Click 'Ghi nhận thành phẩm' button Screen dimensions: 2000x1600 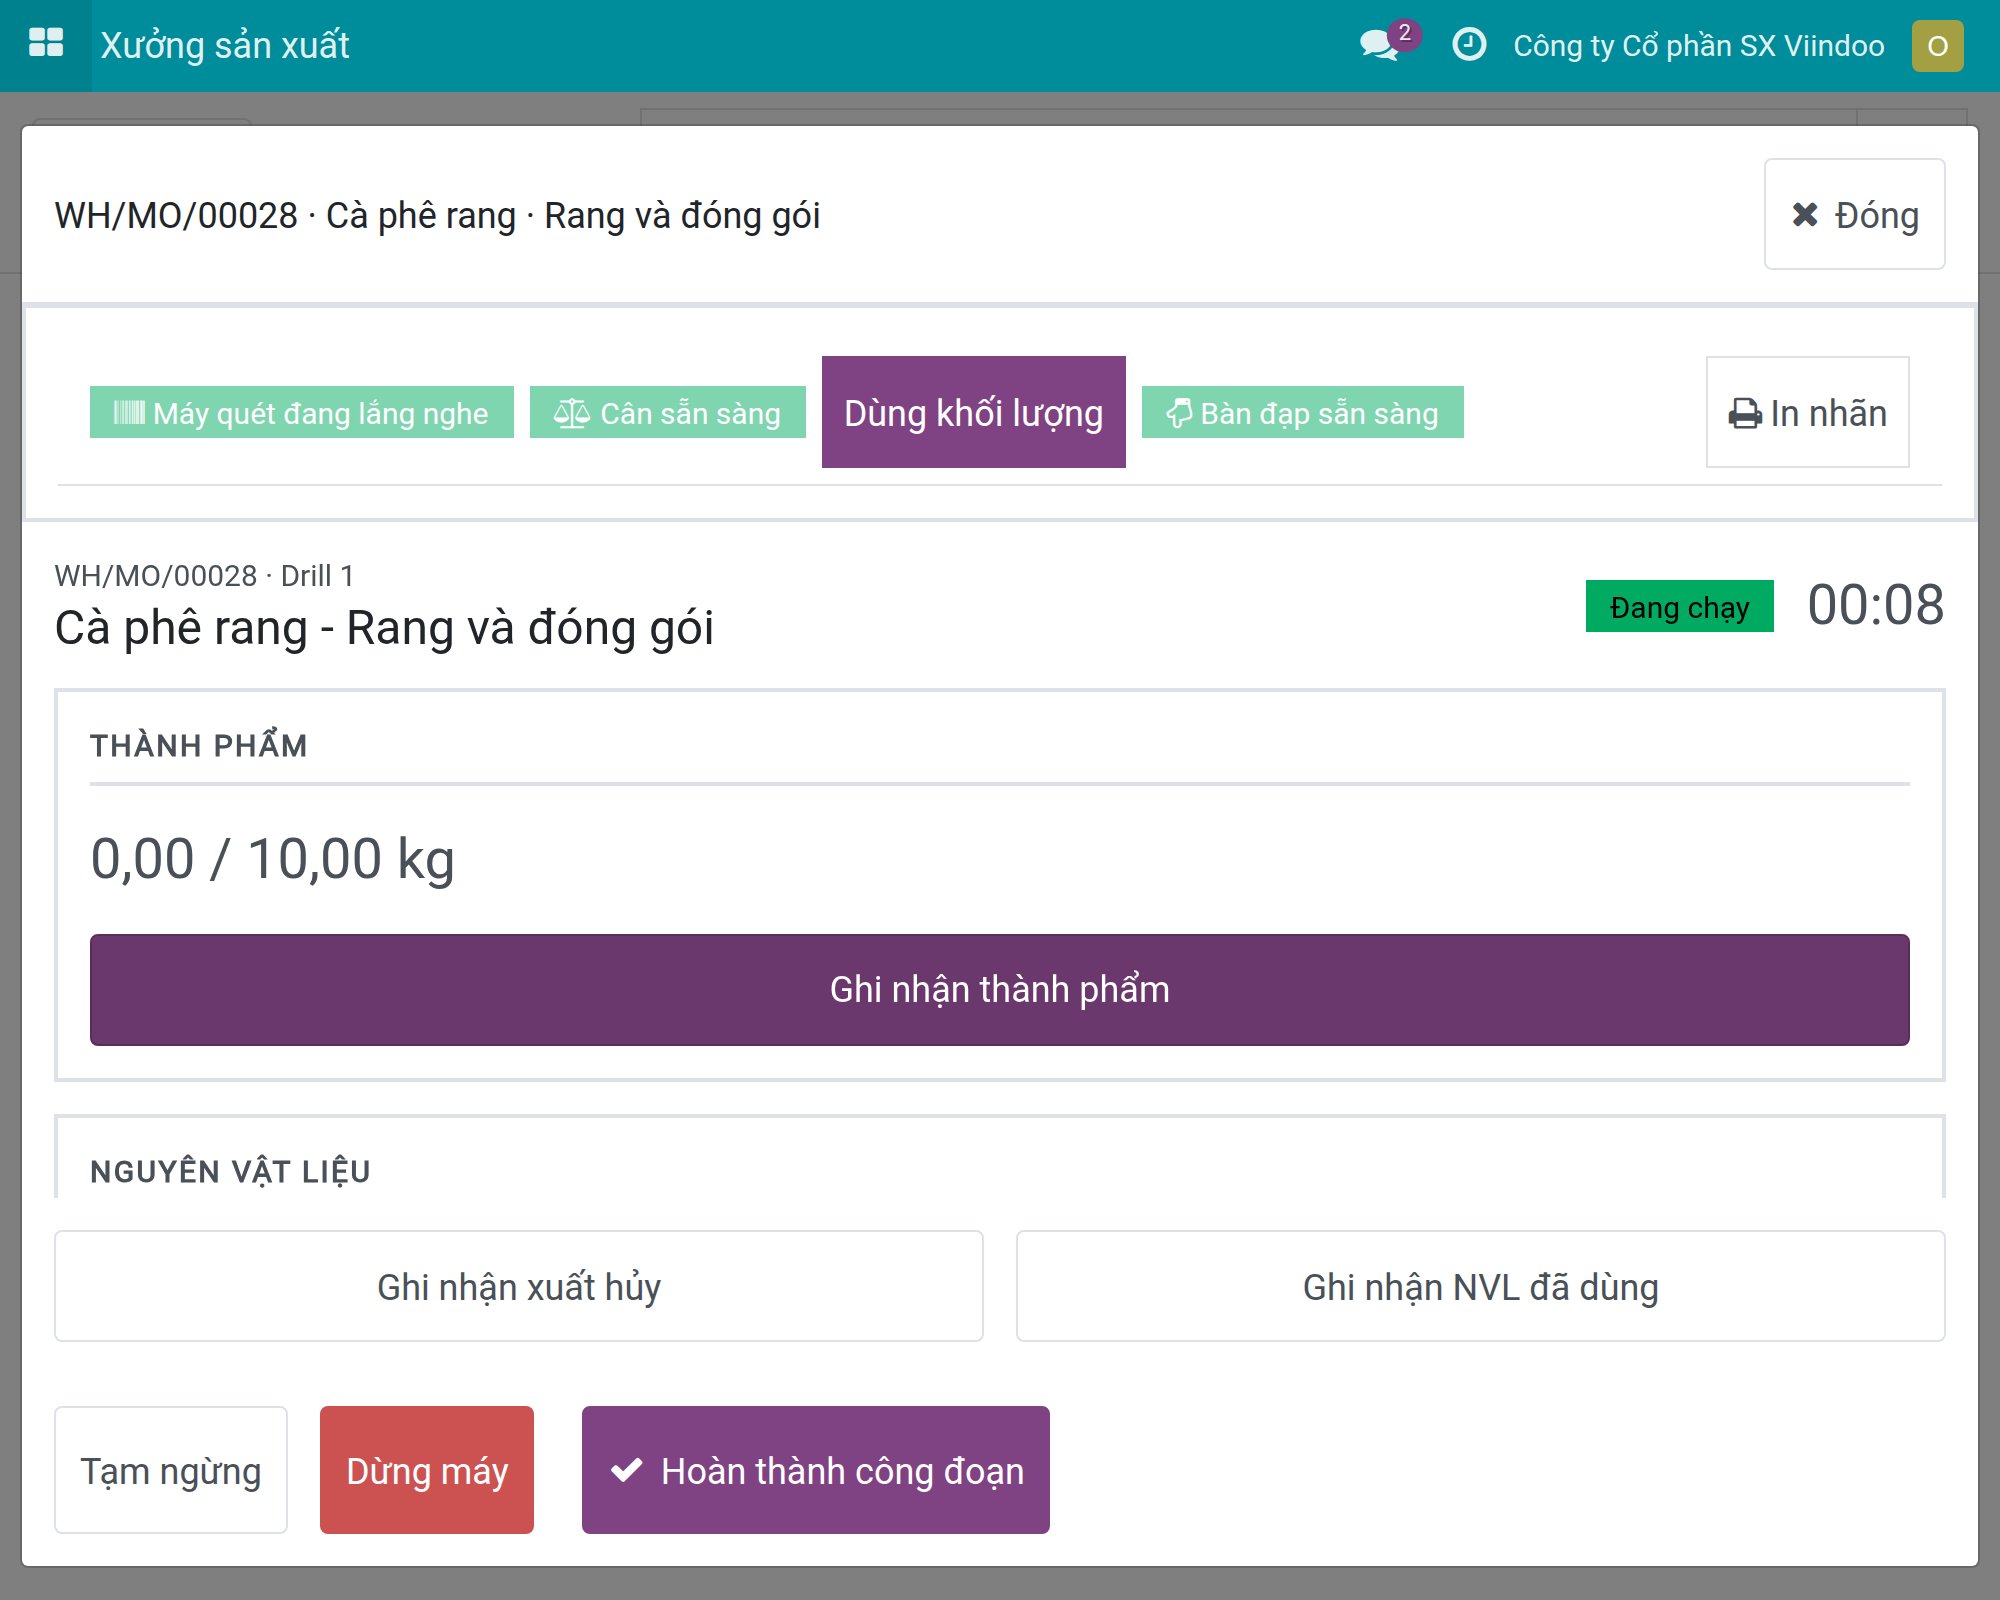click(999, 990)
